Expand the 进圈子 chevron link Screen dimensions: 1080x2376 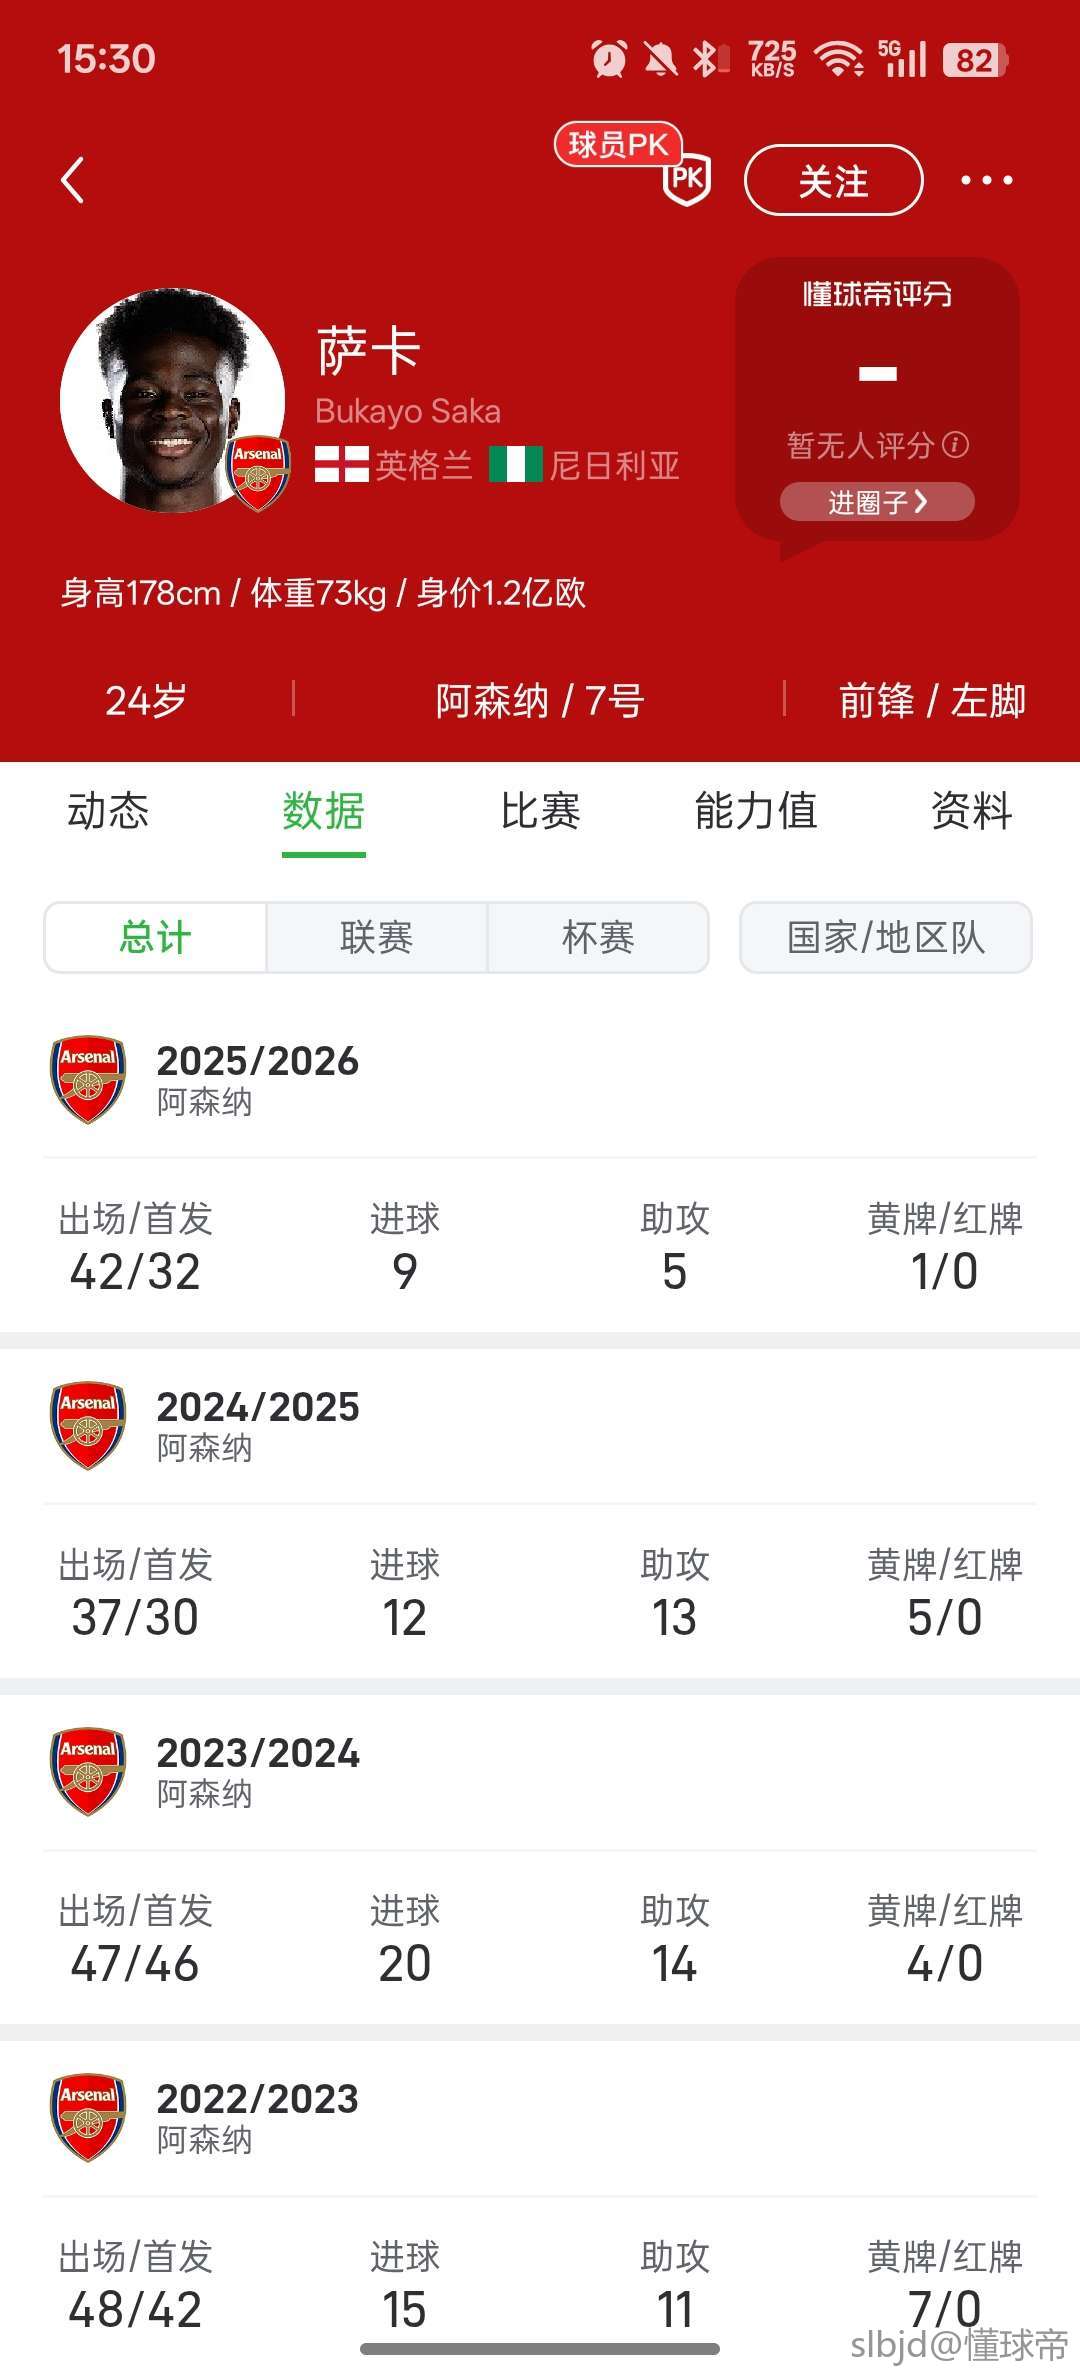[877, 502]
